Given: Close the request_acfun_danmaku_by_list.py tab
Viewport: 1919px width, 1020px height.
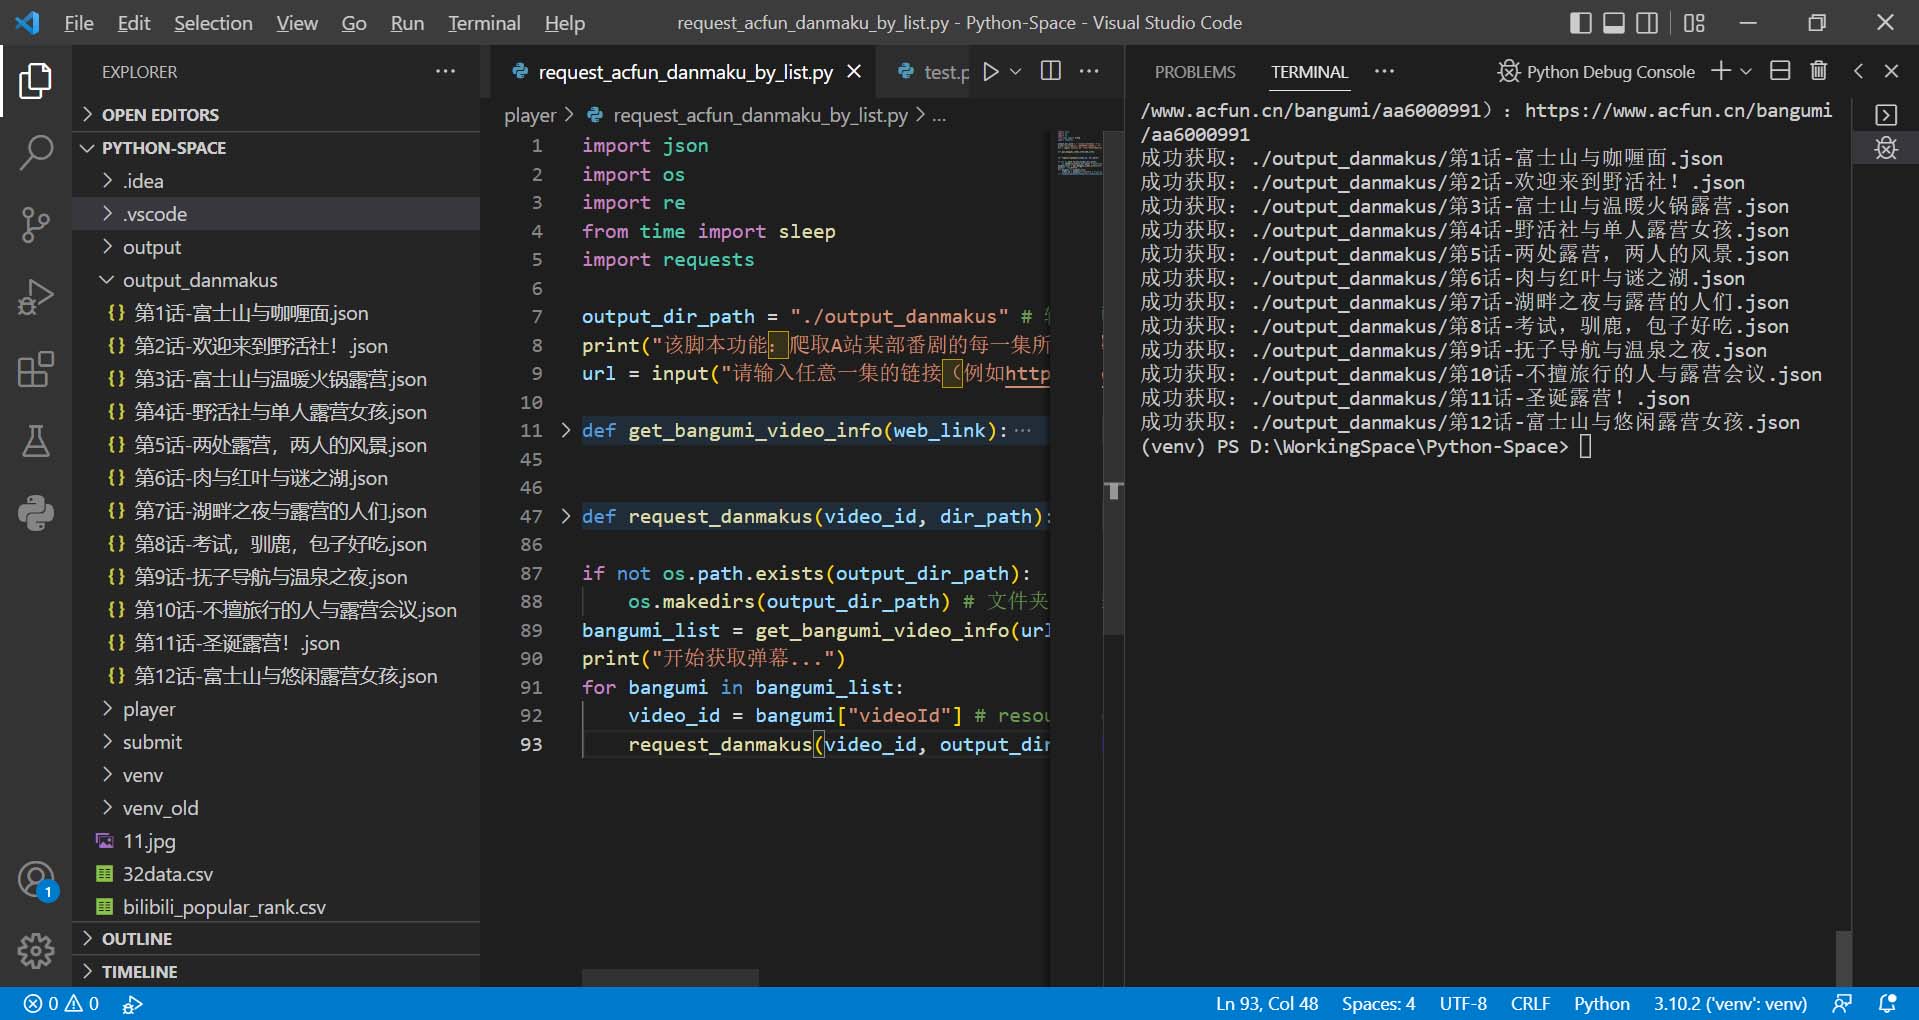Looking at the screenshot, I should tap(855, 72).
